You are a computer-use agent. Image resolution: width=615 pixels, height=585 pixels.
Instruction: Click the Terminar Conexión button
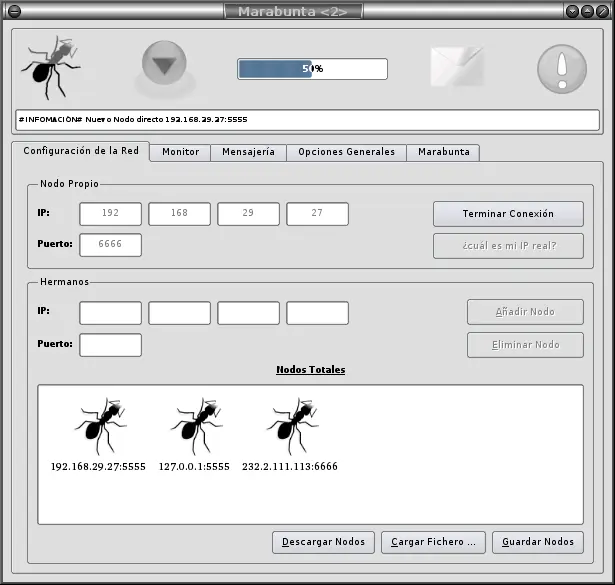pos(508,214)
